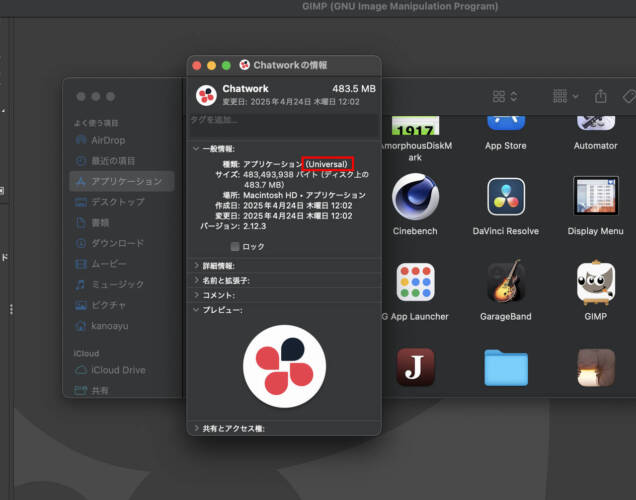Expand the 名前と拡張子 section
The width and height of the screenshot is (636, 500).
pyautogui.click(x=196, y=280)
